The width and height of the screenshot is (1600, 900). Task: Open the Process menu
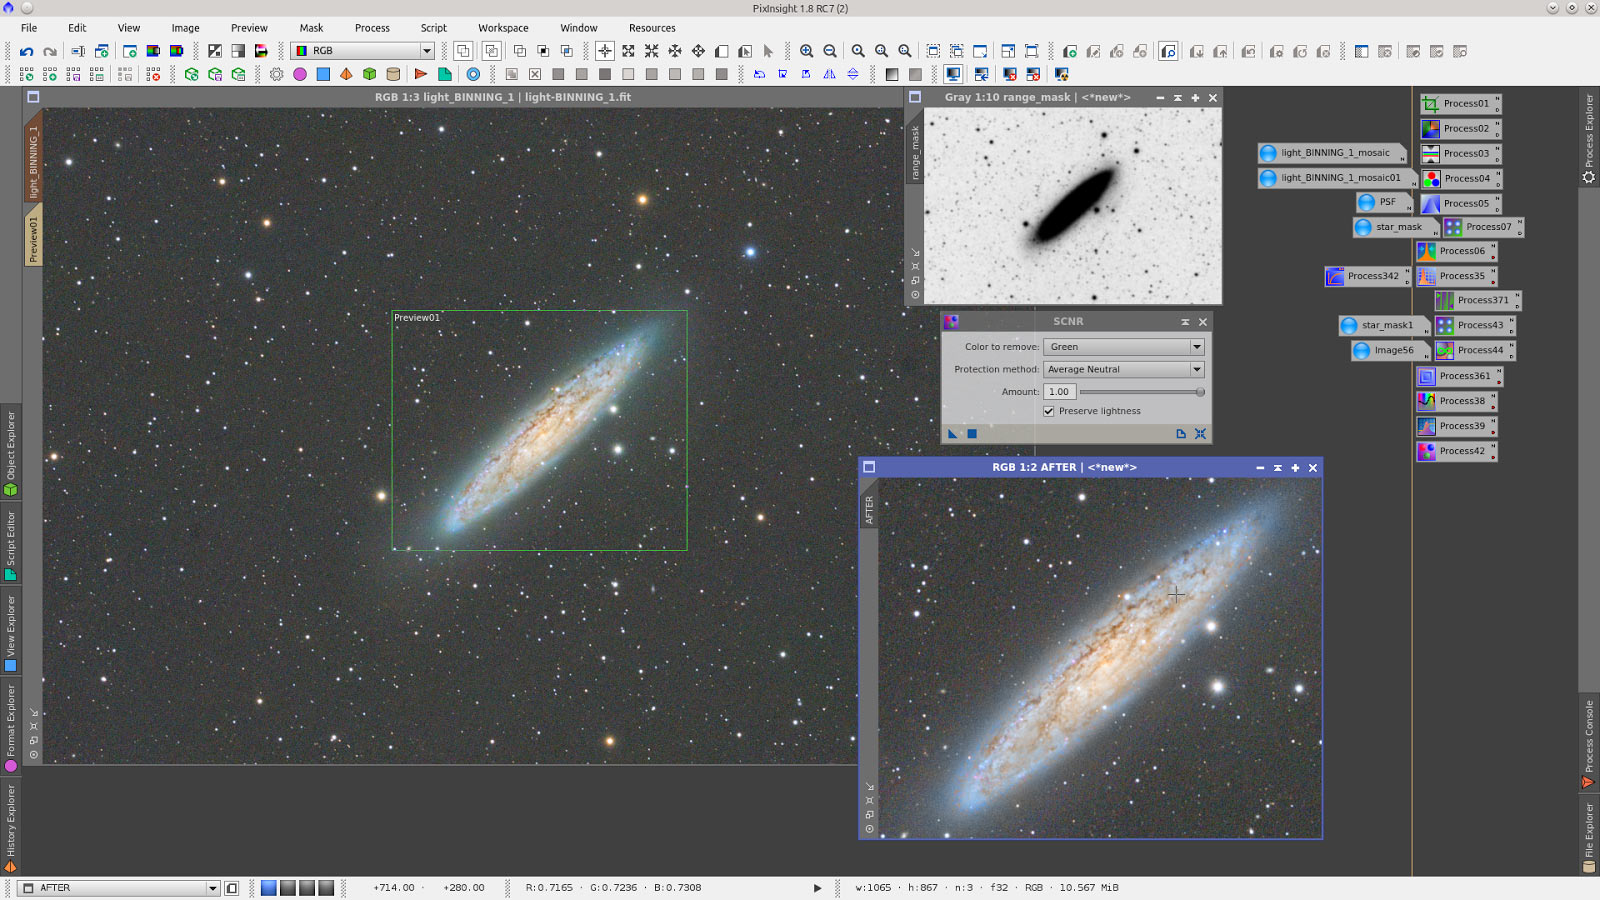click(372, 27)
